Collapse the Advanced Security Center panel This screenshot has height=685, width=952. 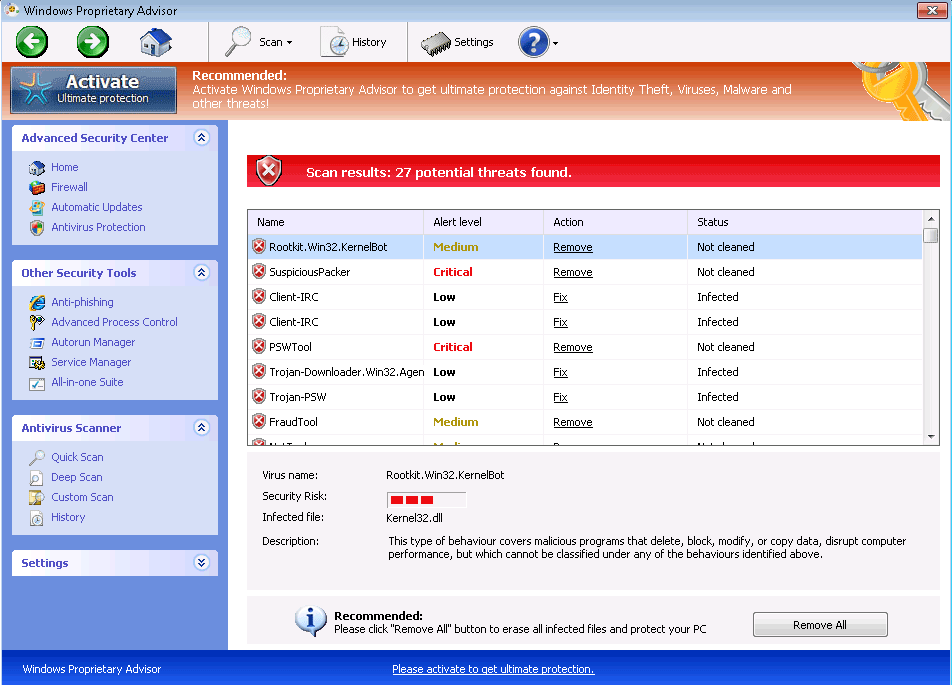pos(201,138)
